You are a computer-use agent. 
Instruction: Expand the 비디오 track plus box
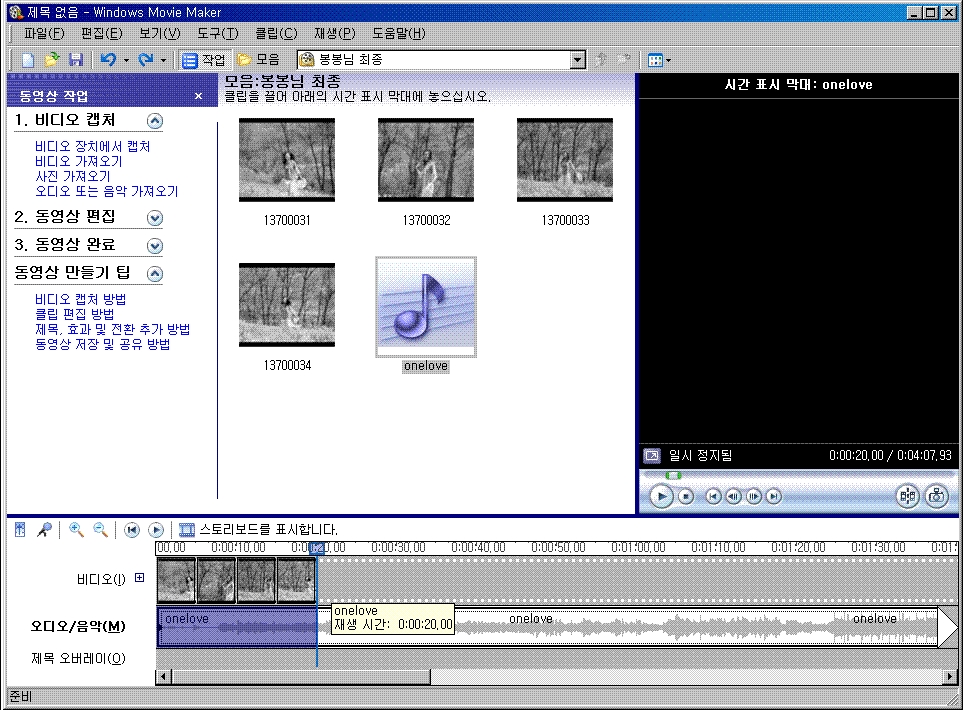coord(139,578)
